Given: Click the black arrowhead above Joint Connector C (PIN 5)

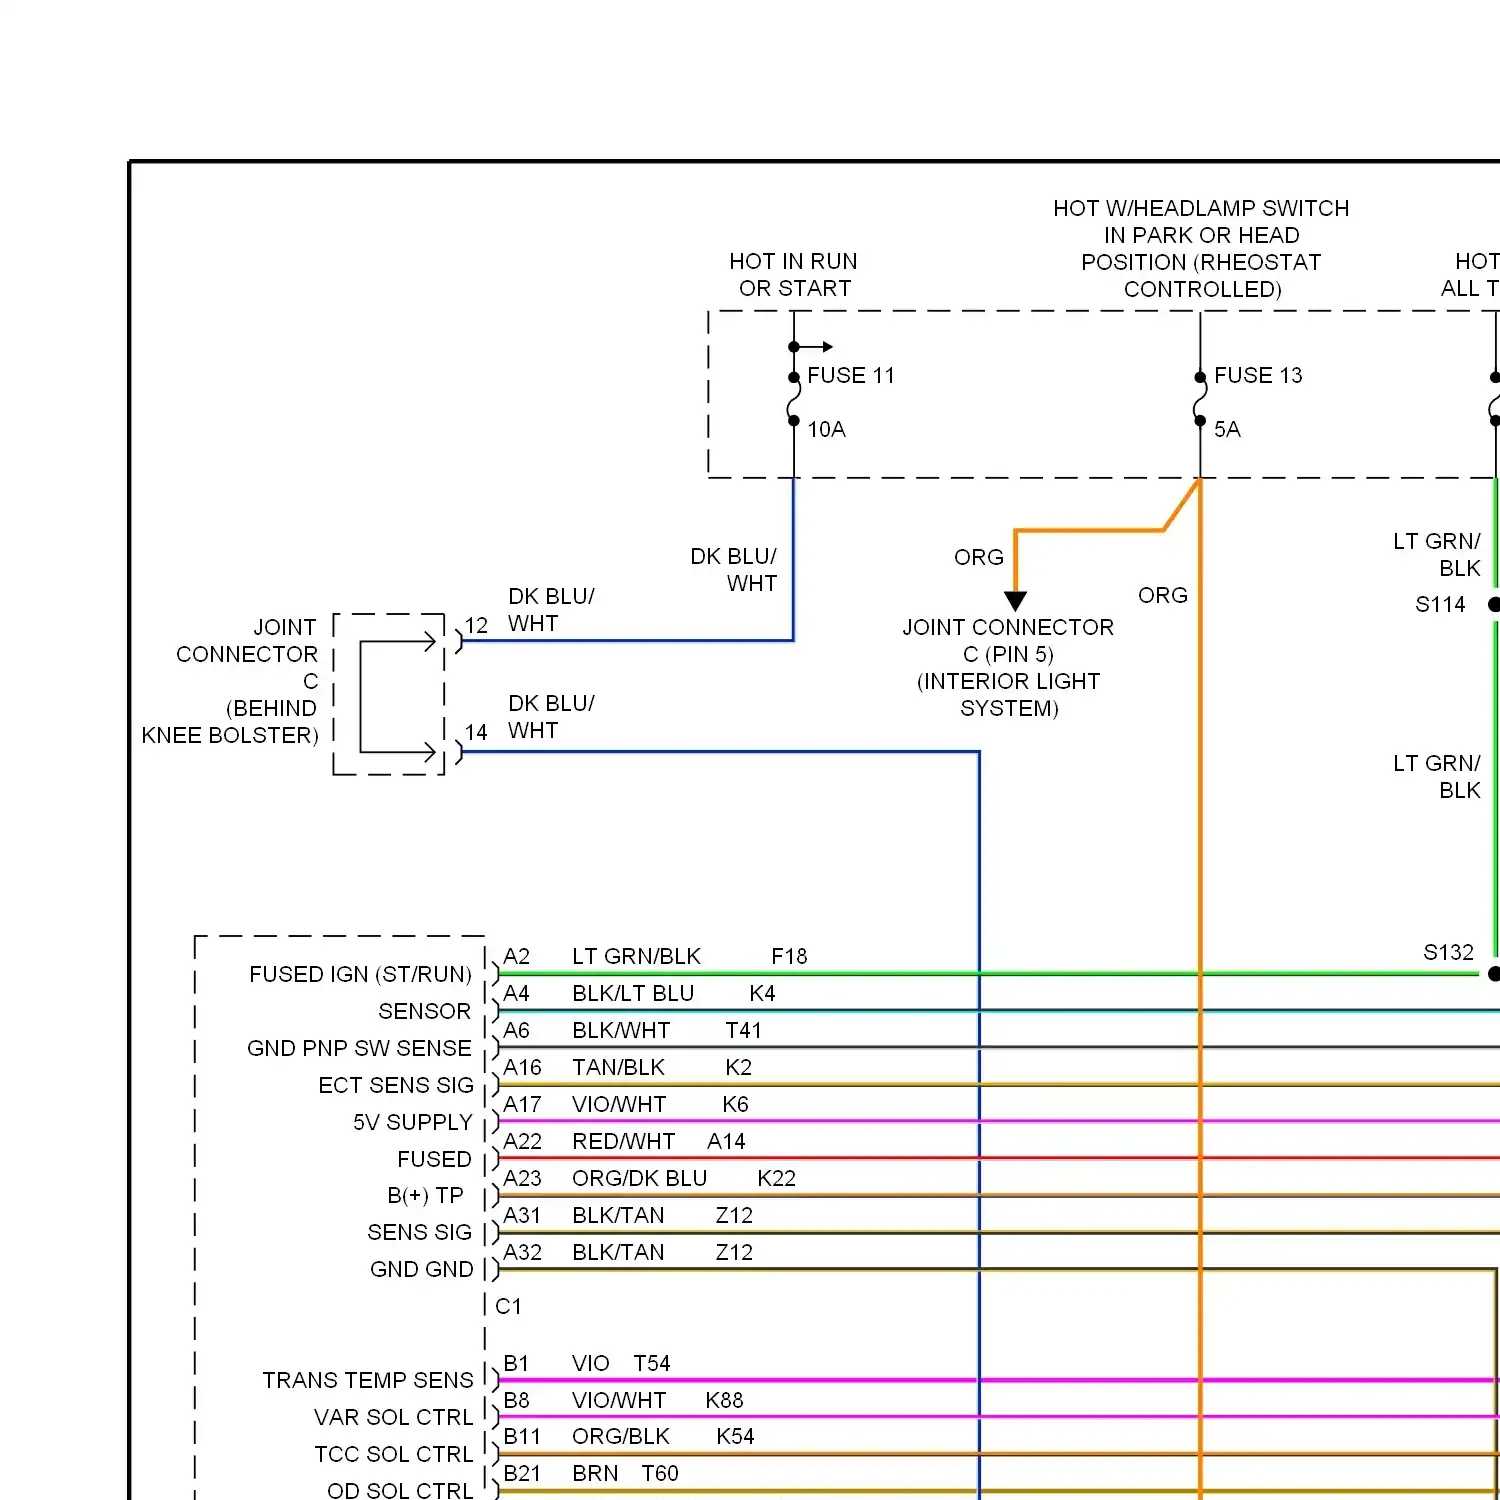Looking at the screenshot, I should (1015, 601).
